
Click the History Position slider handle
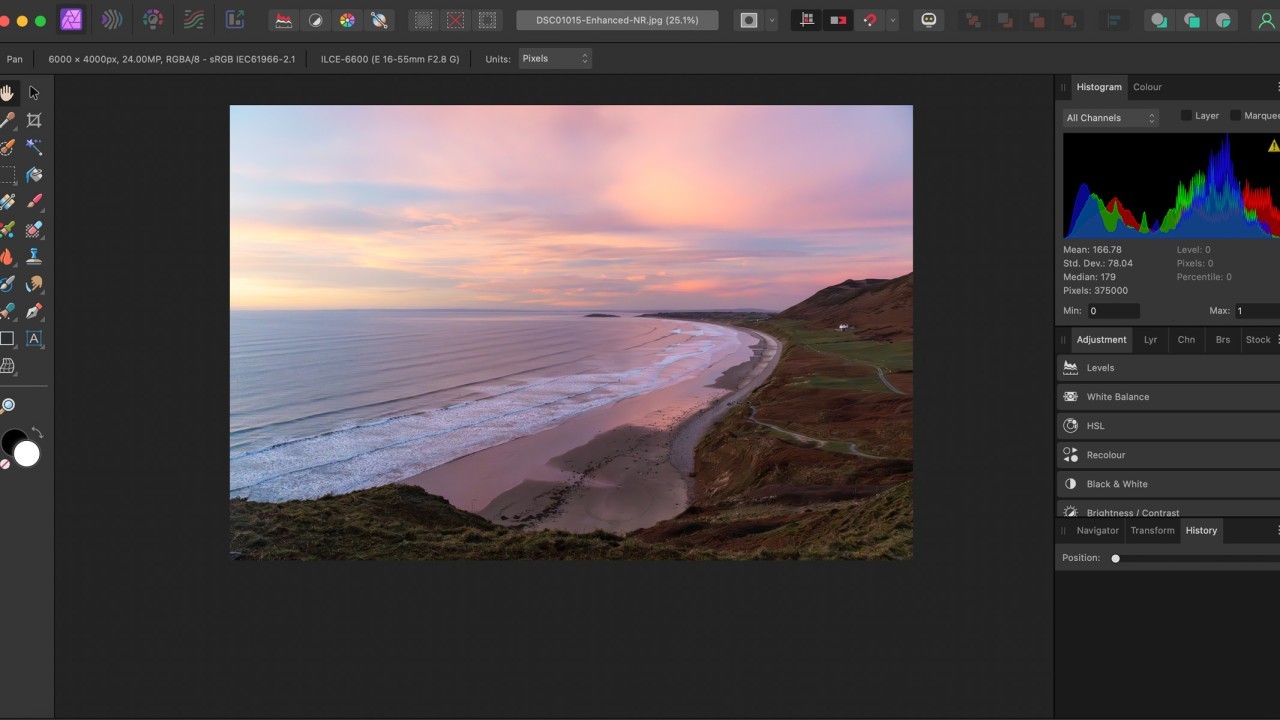click(1116, 558)
